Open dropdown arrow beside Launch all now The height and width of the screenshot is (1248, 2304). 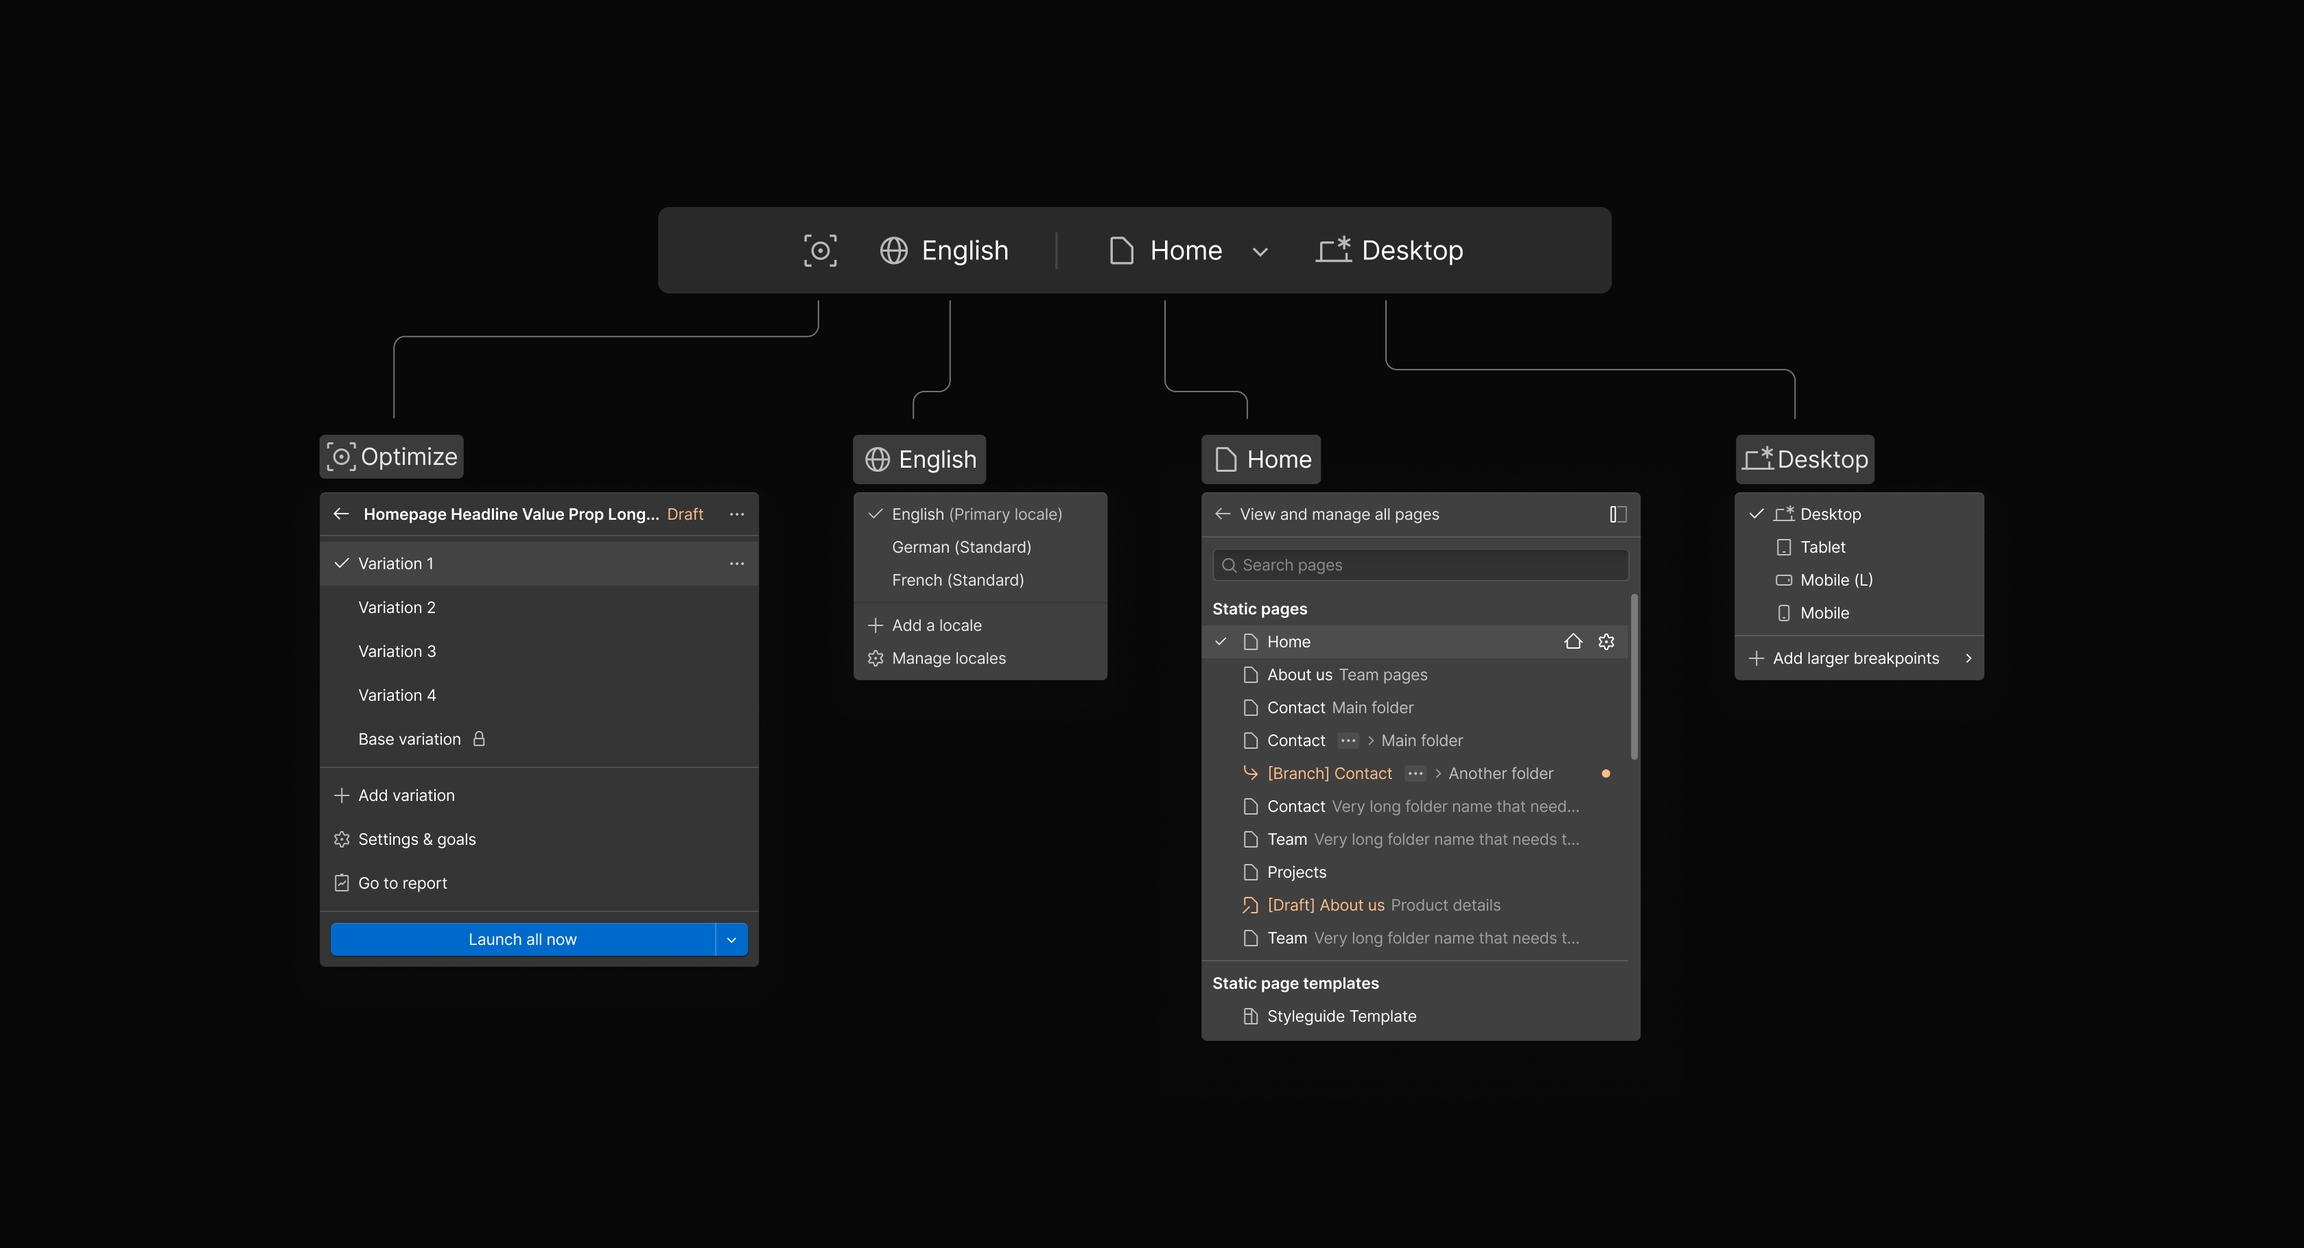click(731, 940)
